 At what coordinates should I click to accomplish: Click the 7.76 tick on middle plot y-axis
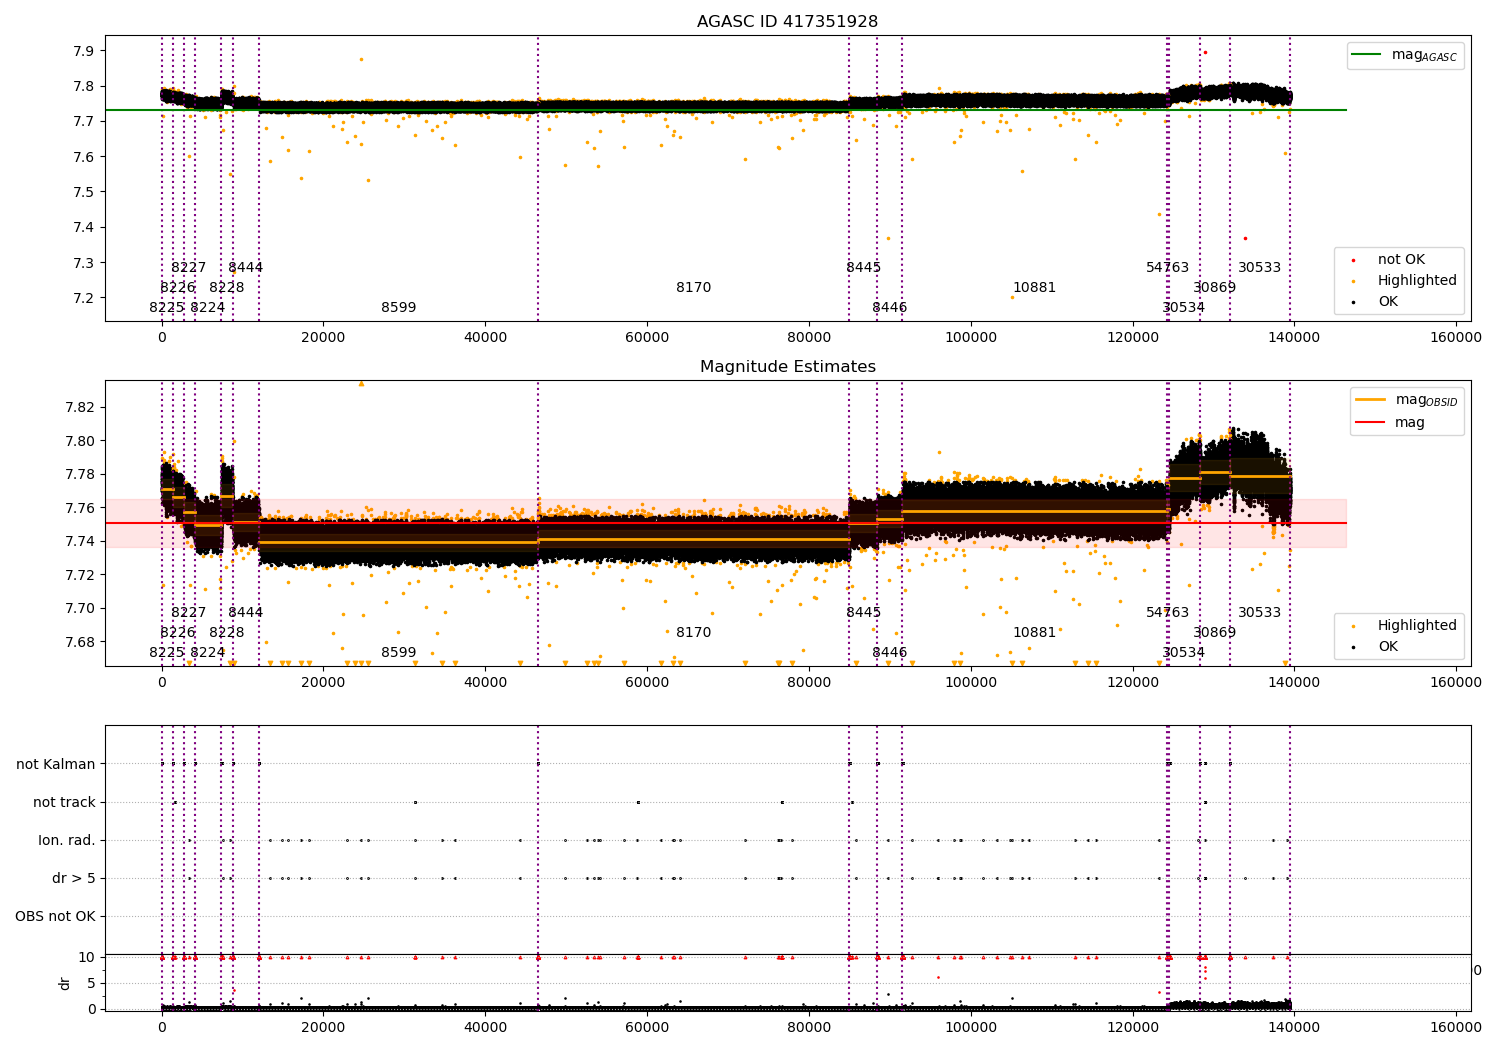pos(80,508)
